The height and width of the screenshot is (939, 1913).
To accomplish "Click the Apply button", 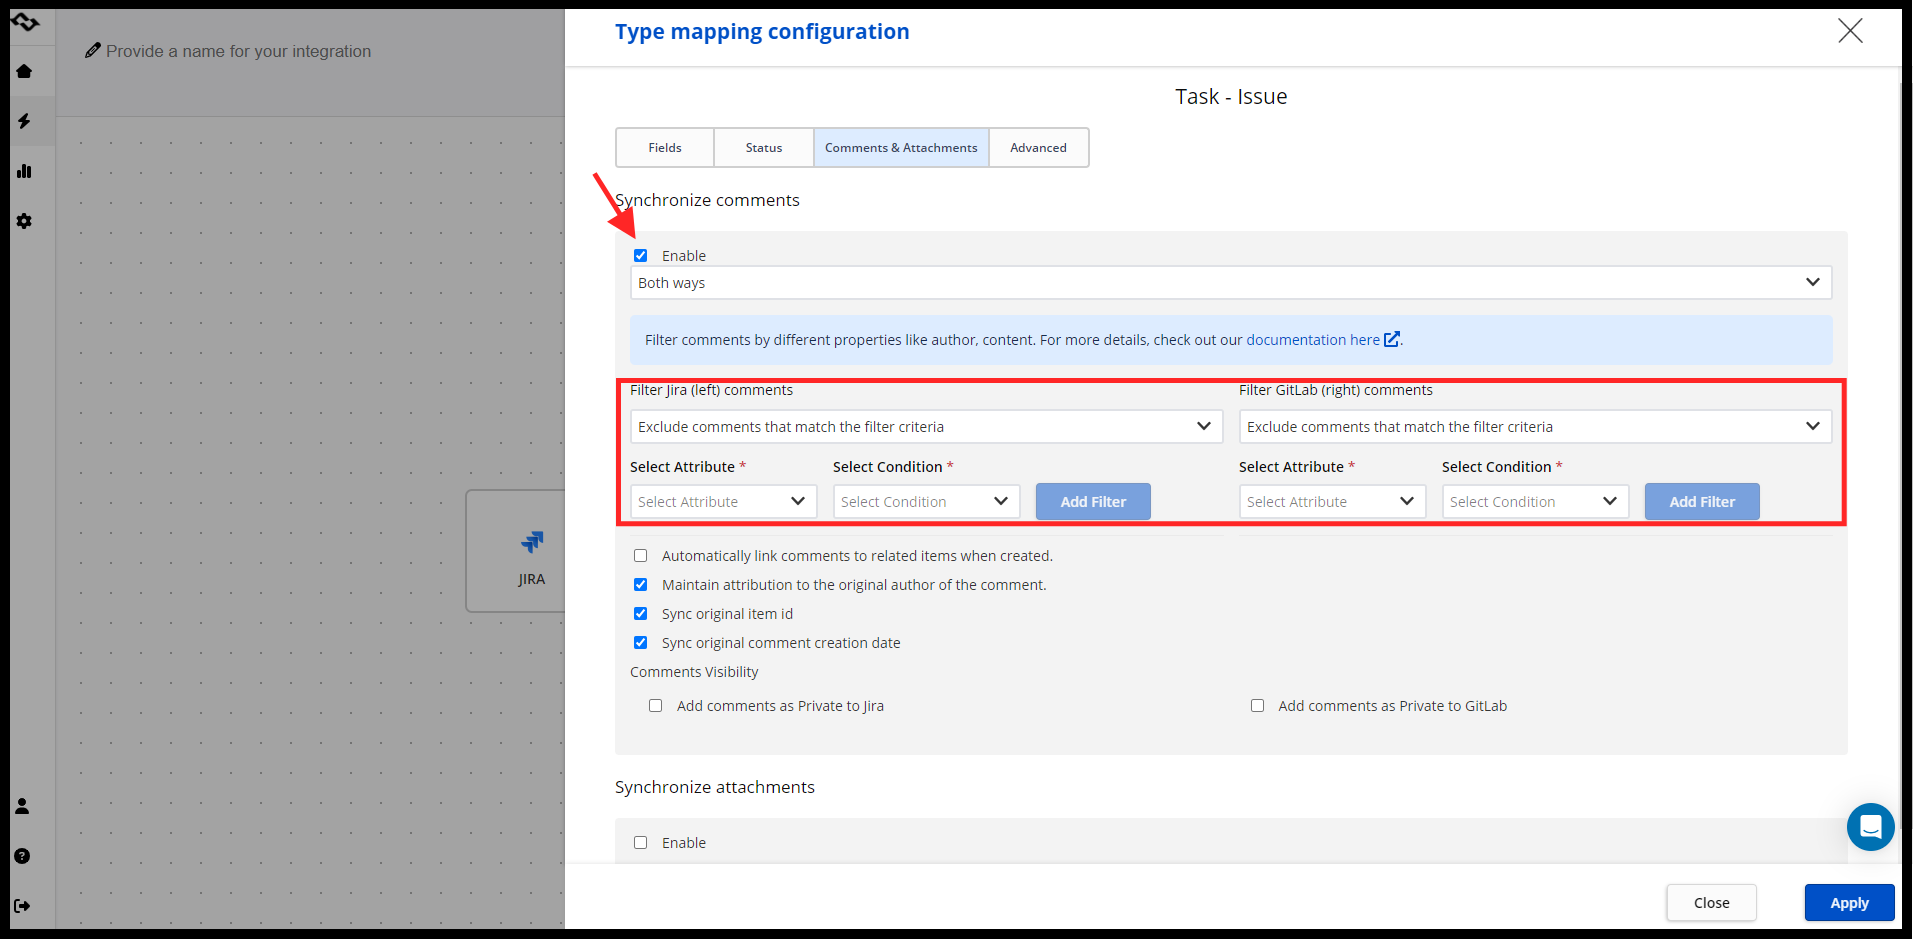I will (1849, 903).
